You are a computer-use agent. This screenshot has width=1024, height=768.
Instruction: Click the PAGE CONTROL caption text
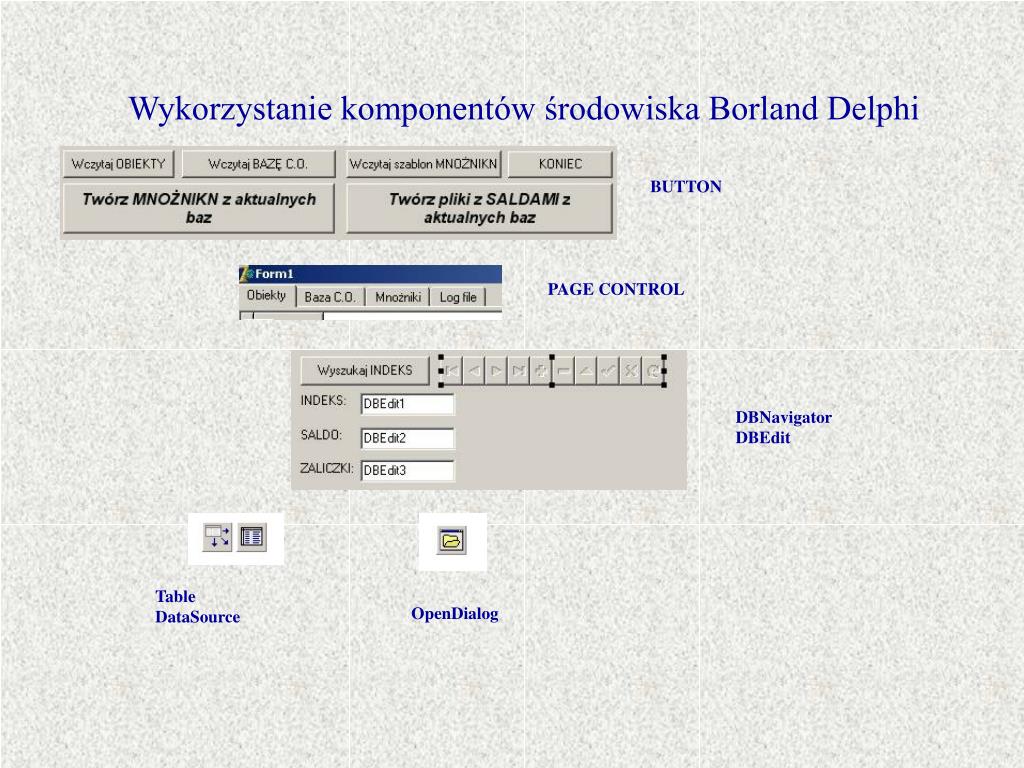click(x=616, y=289)
